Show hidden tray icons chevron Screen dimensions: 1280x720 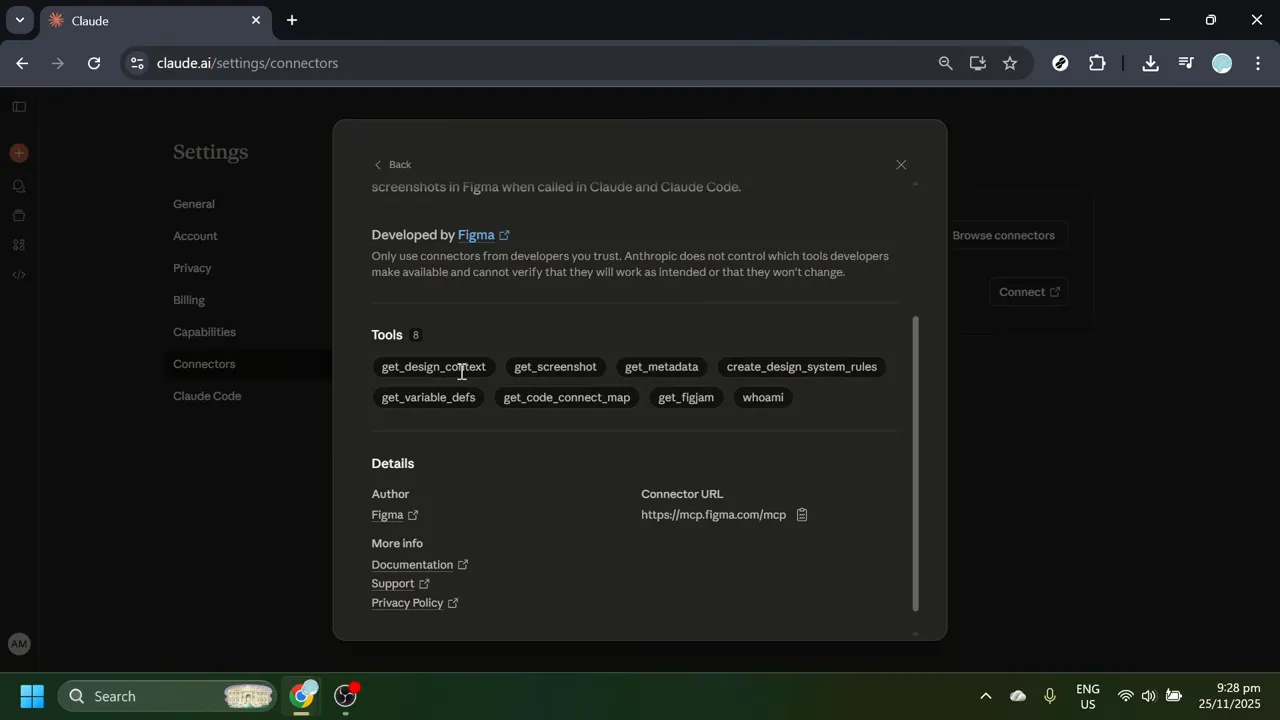tap(985, 696)
